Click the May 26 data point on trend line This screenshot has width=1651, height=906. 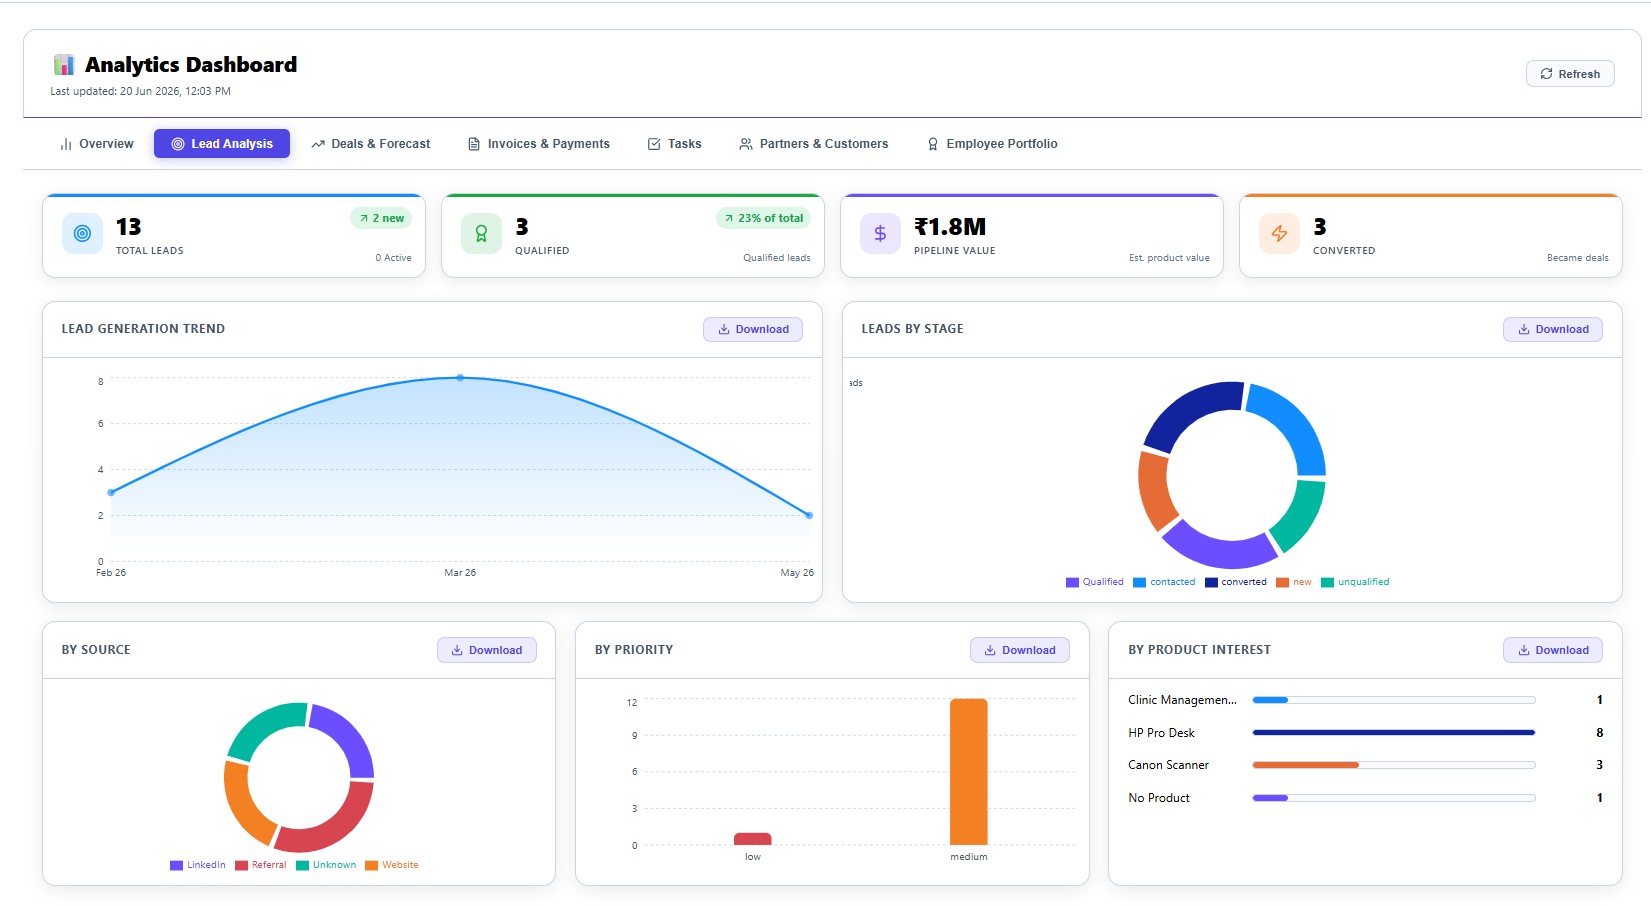click(x=809, y=515)
